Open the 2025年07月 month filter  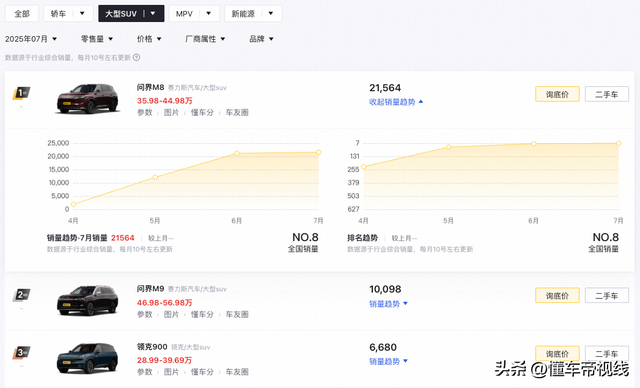click(31, 39)
